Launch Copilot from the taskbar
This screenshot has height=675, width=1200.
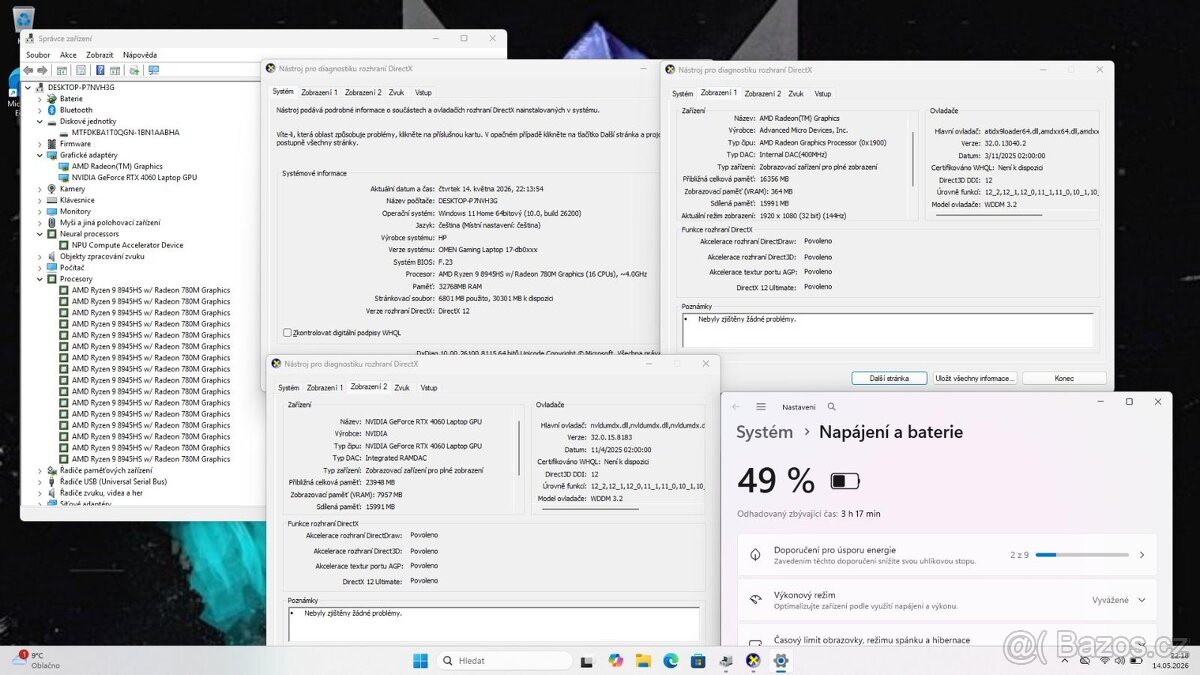point(615,660)
